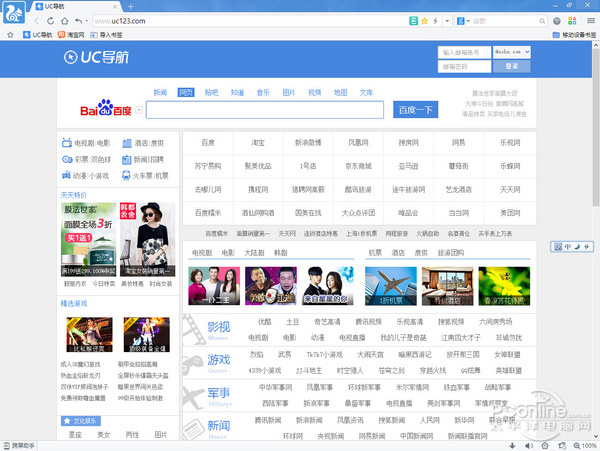This screenshot has width=600, height=451.
Task: Toggle the lightning speed mode icon
Action: tap(435, 21)
